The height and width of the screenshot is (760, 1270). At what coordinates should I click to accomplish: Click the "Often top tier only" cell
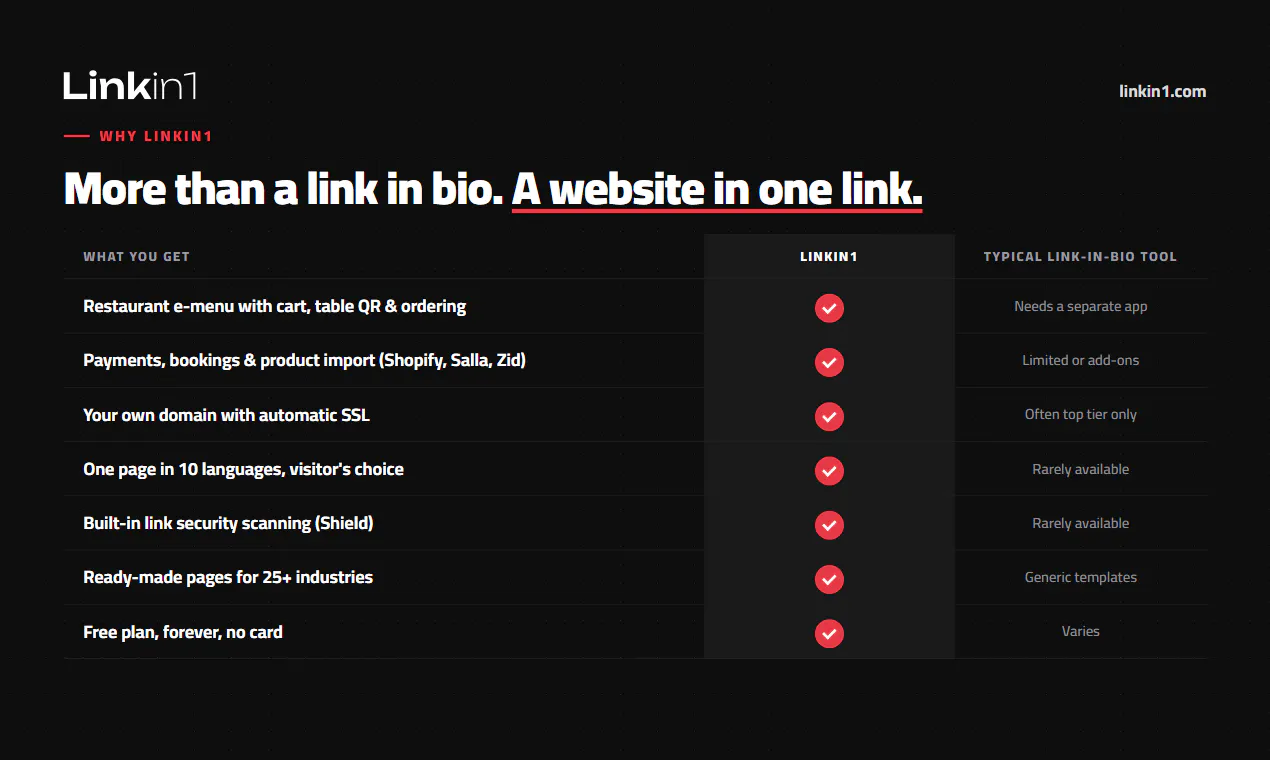tap(1081, 414)
